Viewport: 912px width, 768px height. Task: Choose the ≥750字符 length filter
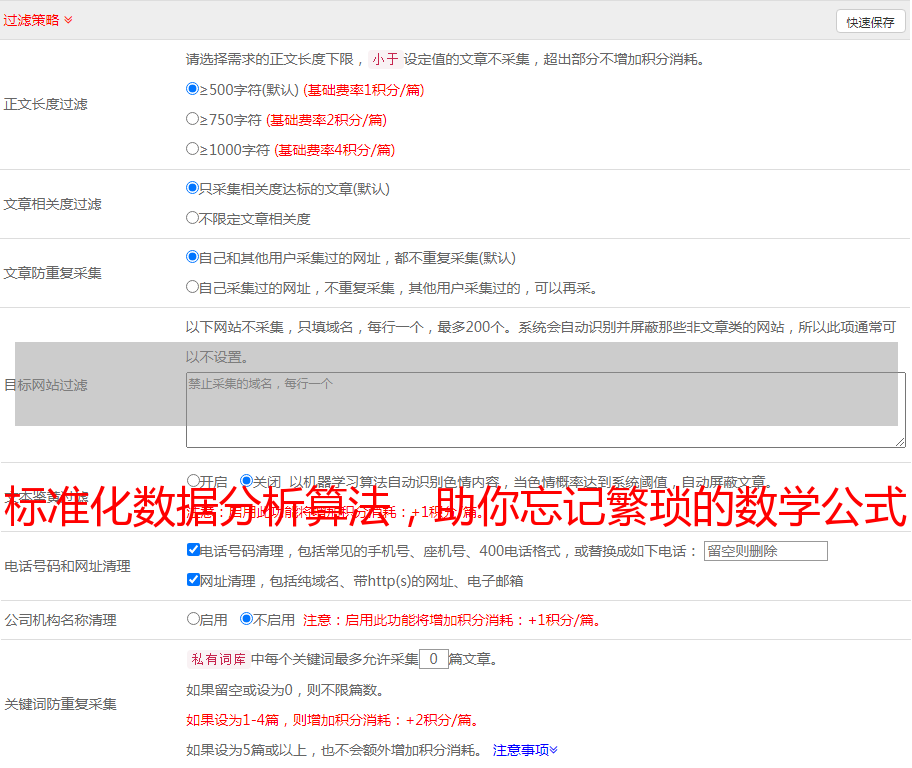coord(193,119)
